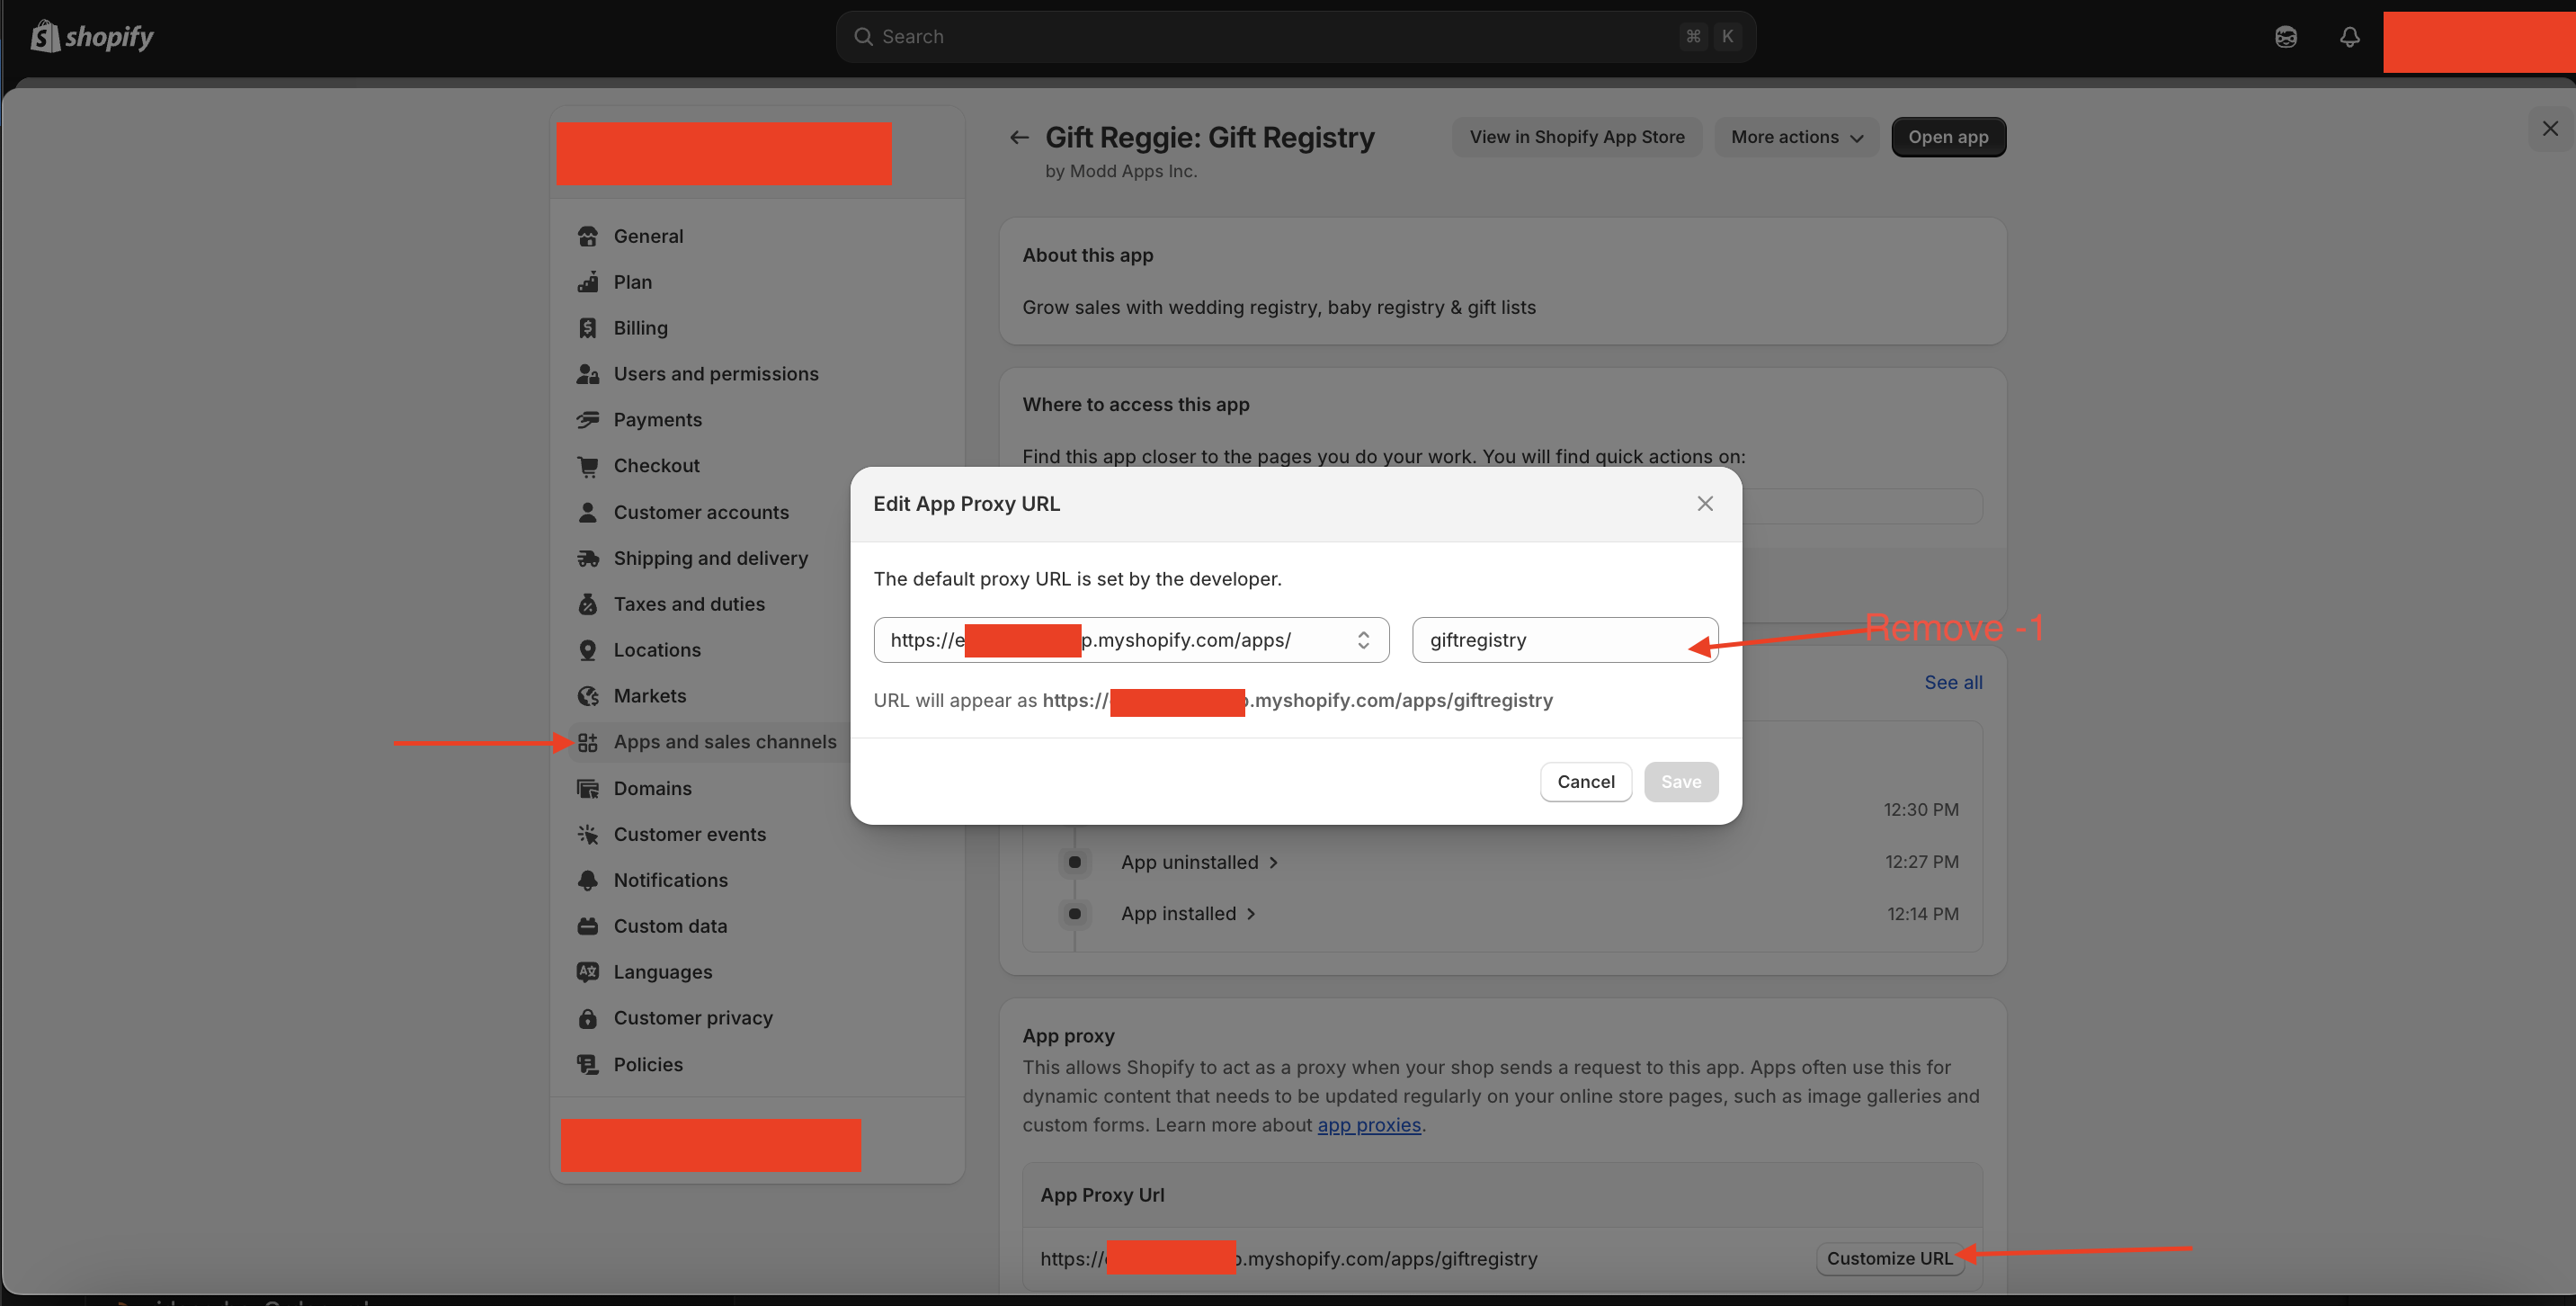
Task: Expand the App installed entry
Action: 1188,914
